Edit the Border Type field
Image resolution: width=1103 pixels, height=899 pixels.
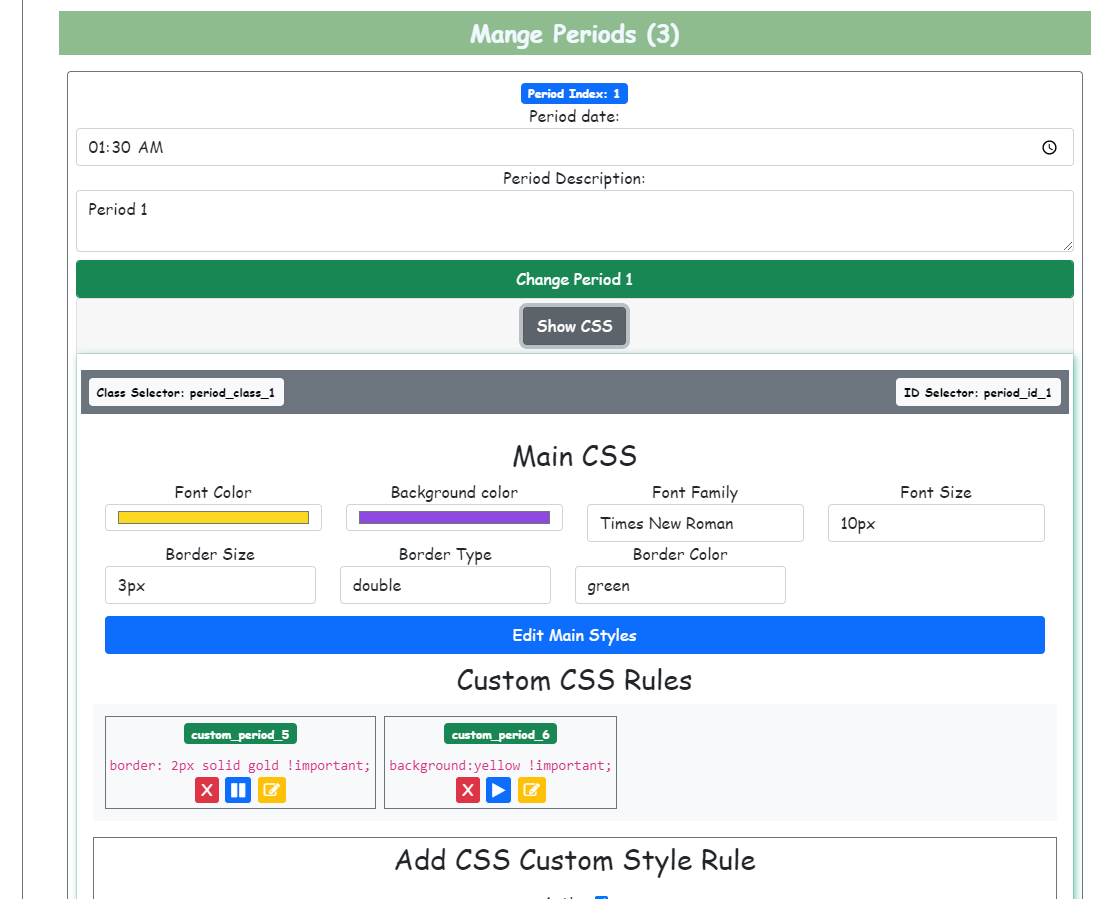(x=445, y=585)
